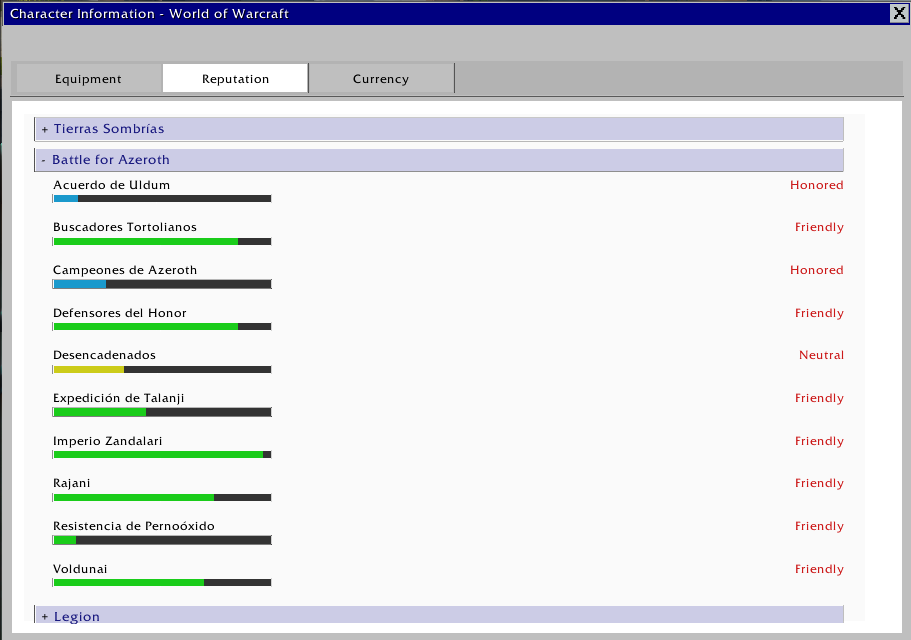
Task: Collapse the Battle for Azeroth section
Action: click(x=439, y=160)
